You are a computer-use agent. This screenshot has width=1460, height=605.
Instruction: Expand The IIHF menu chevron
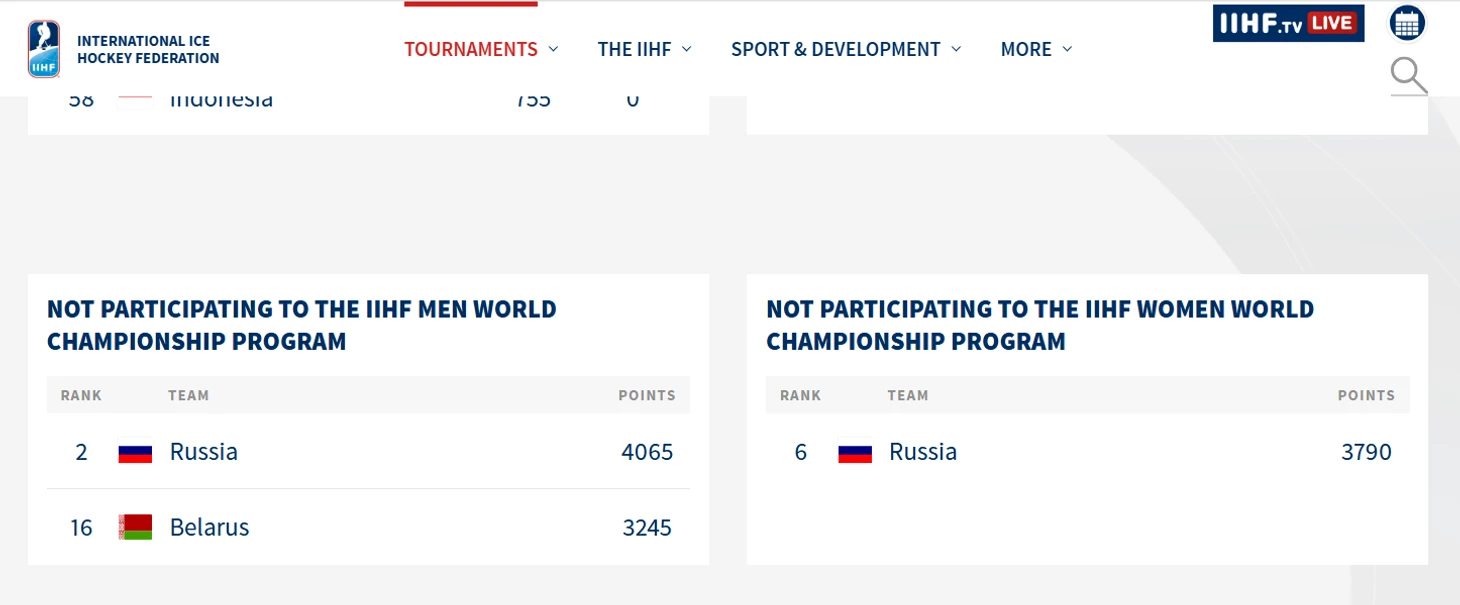[x=686, y=49]
